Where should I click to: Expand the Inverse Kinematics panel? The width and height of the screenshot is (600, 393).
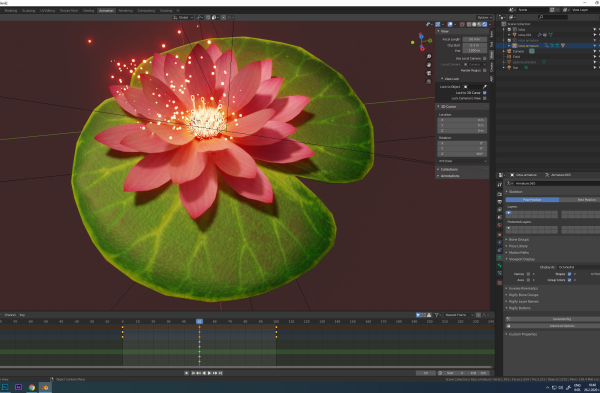click(522, 289)
